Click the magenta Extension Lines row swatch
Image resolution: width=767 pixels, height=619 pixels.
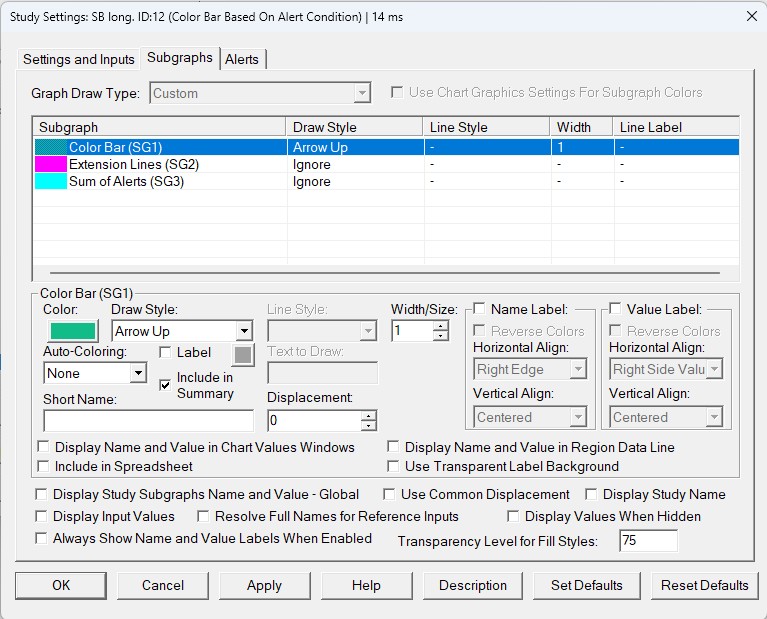(51, 164)
